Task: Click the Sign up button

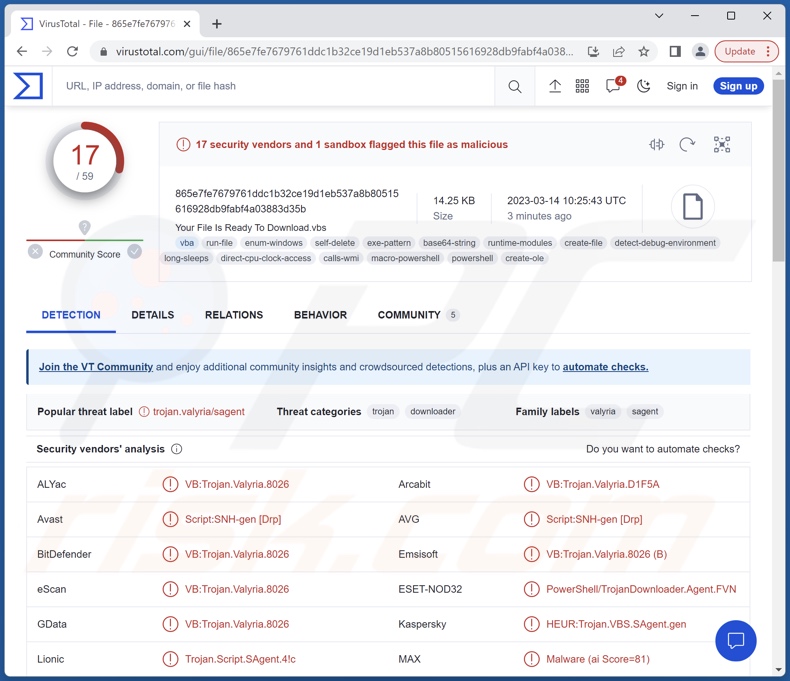Action: [x=738, y=86]
